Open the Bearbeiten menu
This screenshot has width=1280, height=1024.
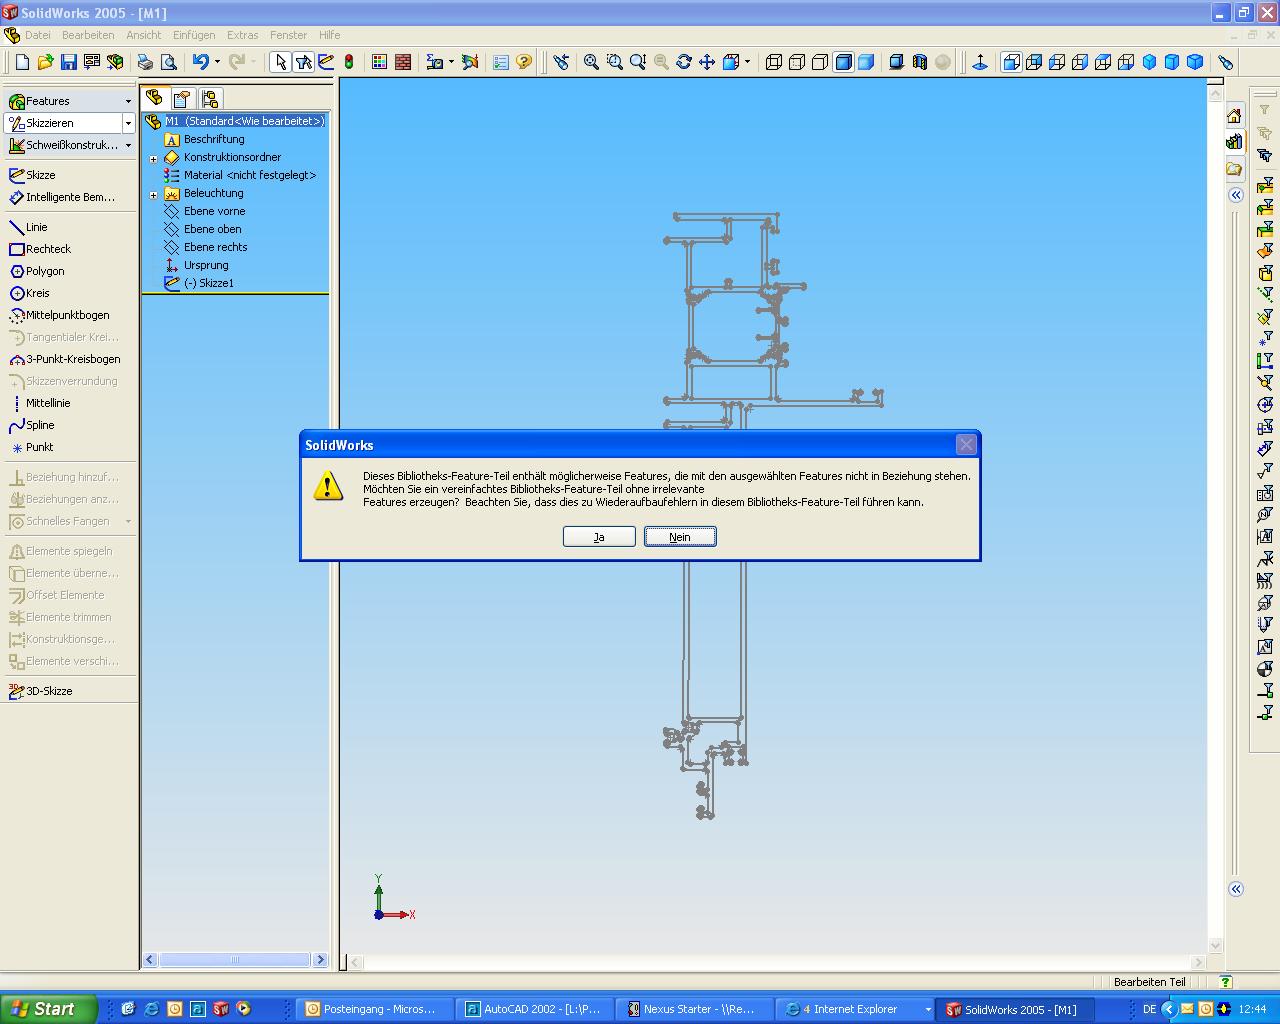[88, 35]
